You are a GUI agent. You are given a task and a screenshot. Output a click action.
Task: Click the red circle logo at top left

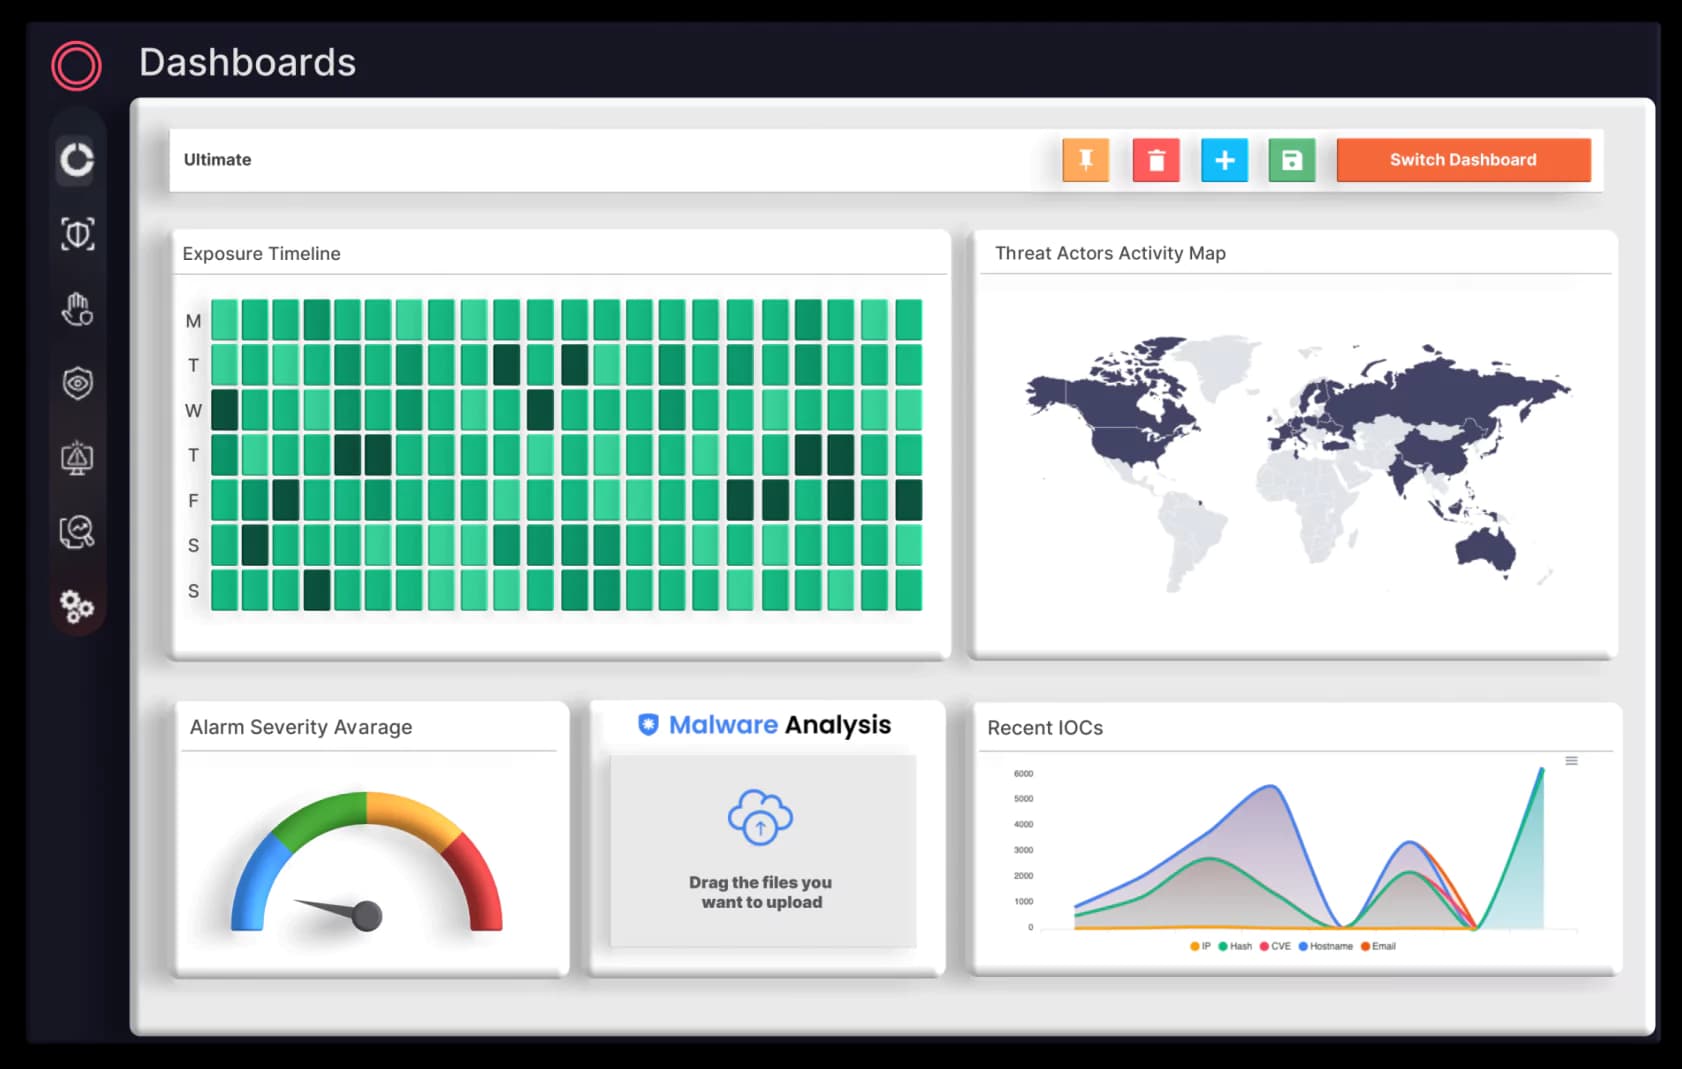(77, 66)
